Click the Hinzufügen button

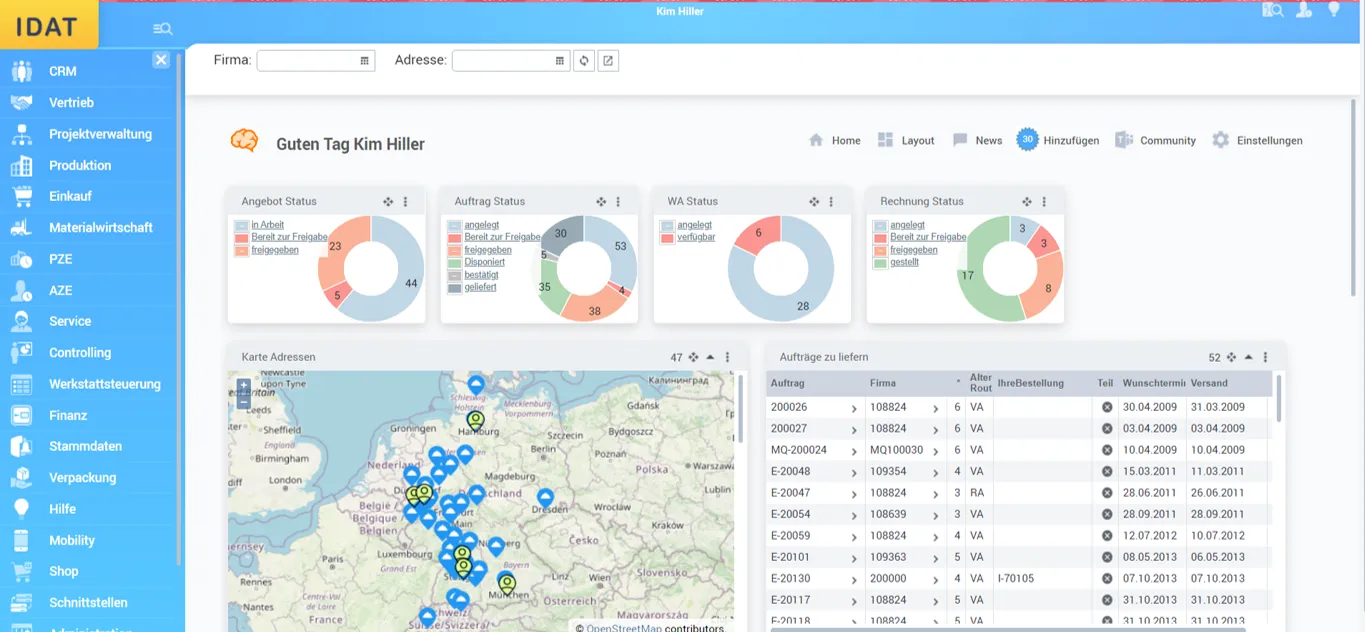click(1058, 141)
